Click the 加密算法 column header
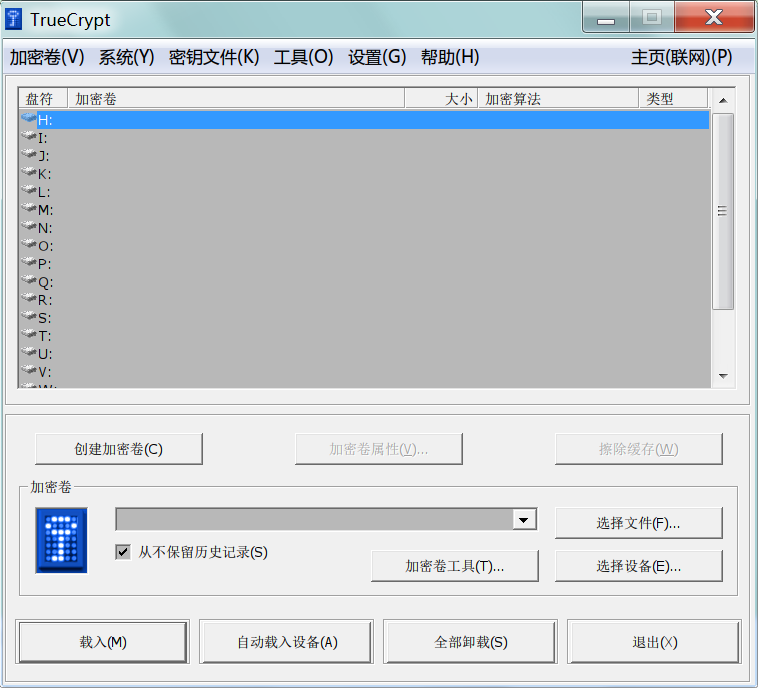The image size is (758, 688). tap(558, 99)
